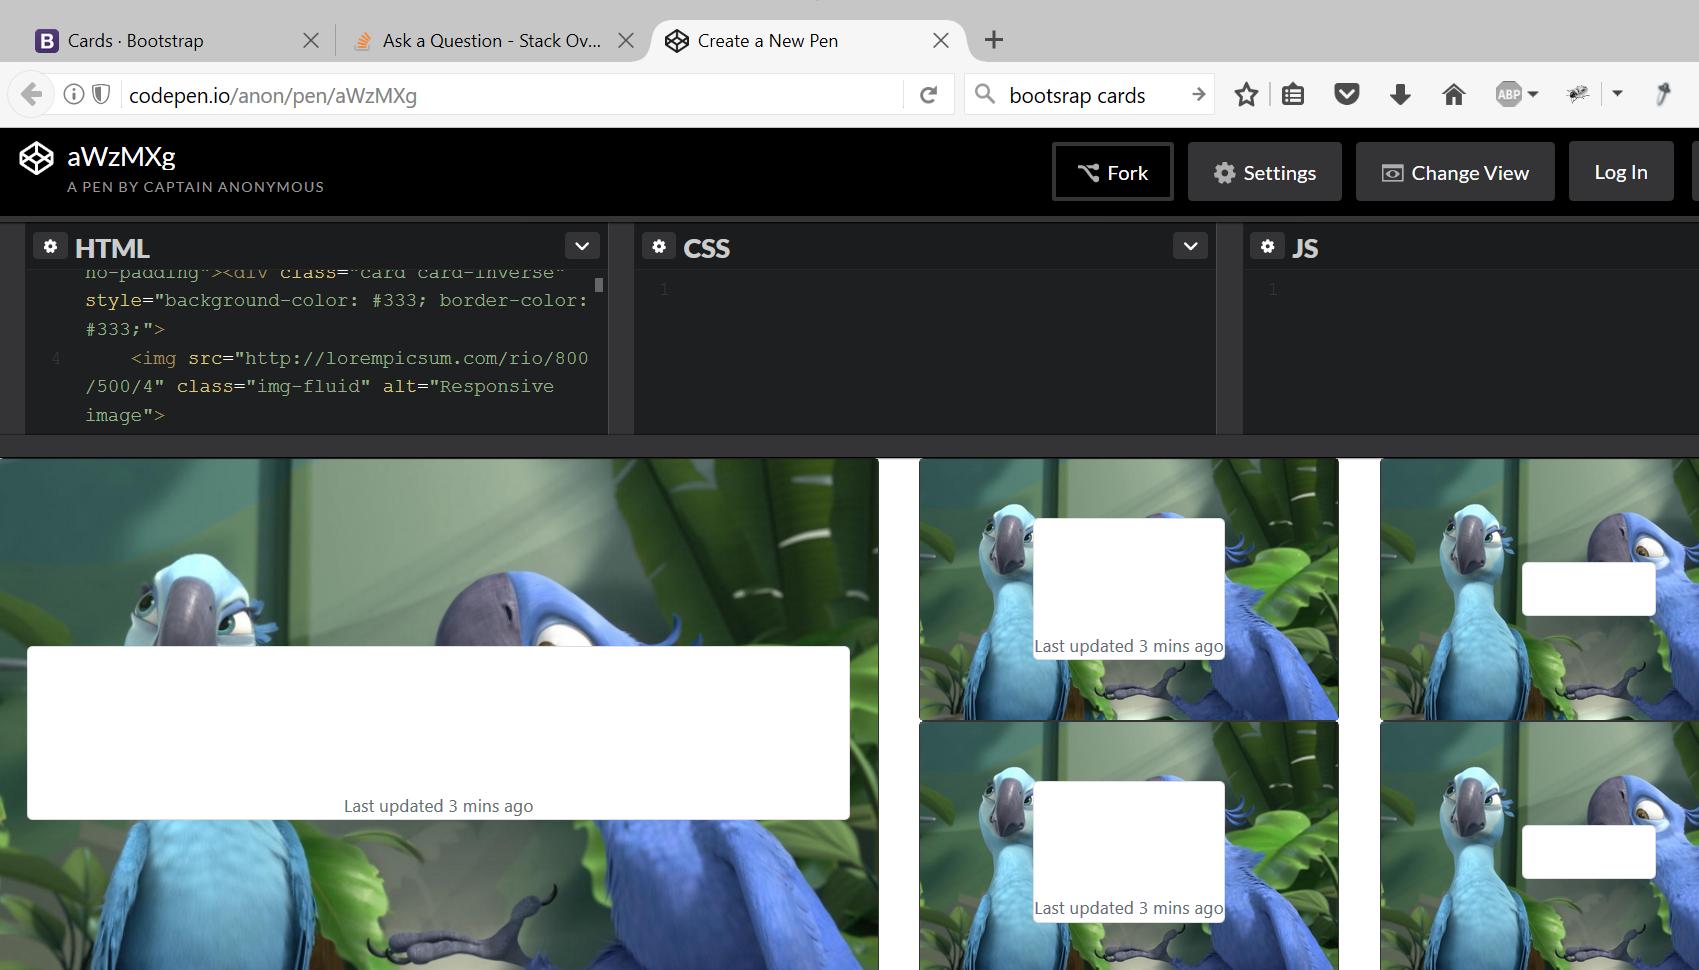
Task: Open CSS editor settings gear
Action: click(658, 246)
